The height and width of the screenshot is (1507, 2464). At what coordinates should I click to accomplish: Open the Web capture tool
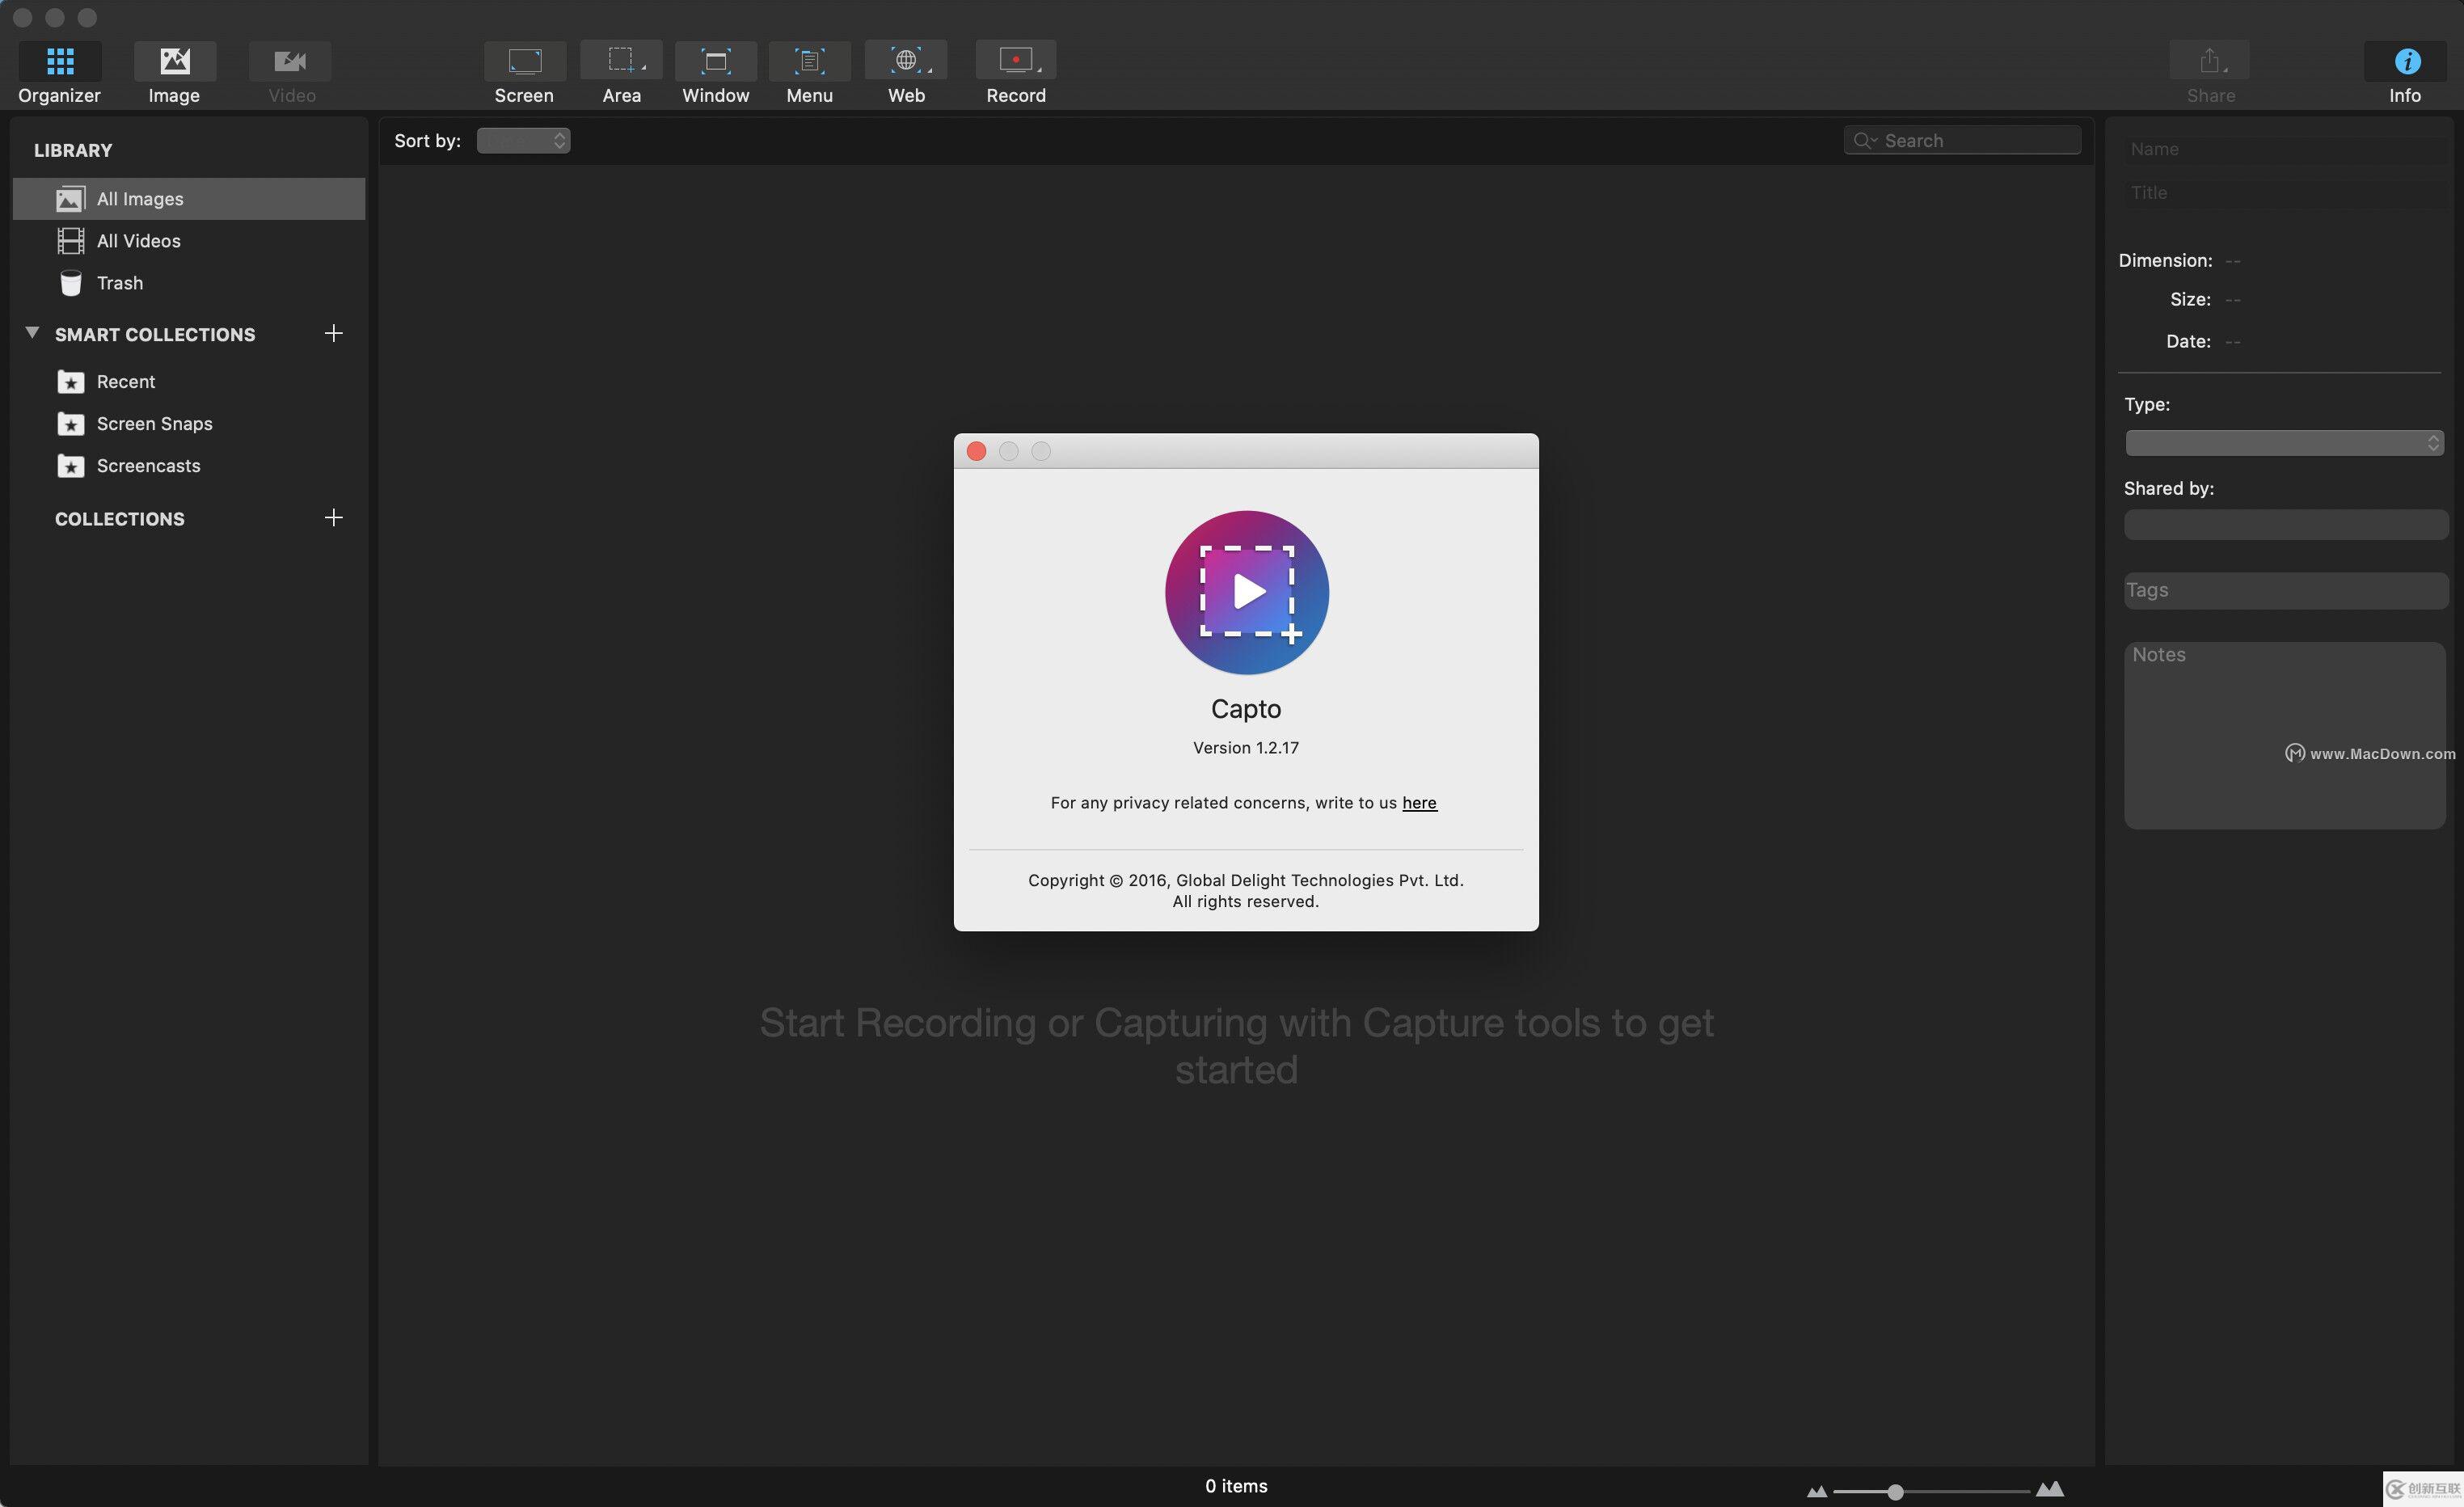pos(906,61)
